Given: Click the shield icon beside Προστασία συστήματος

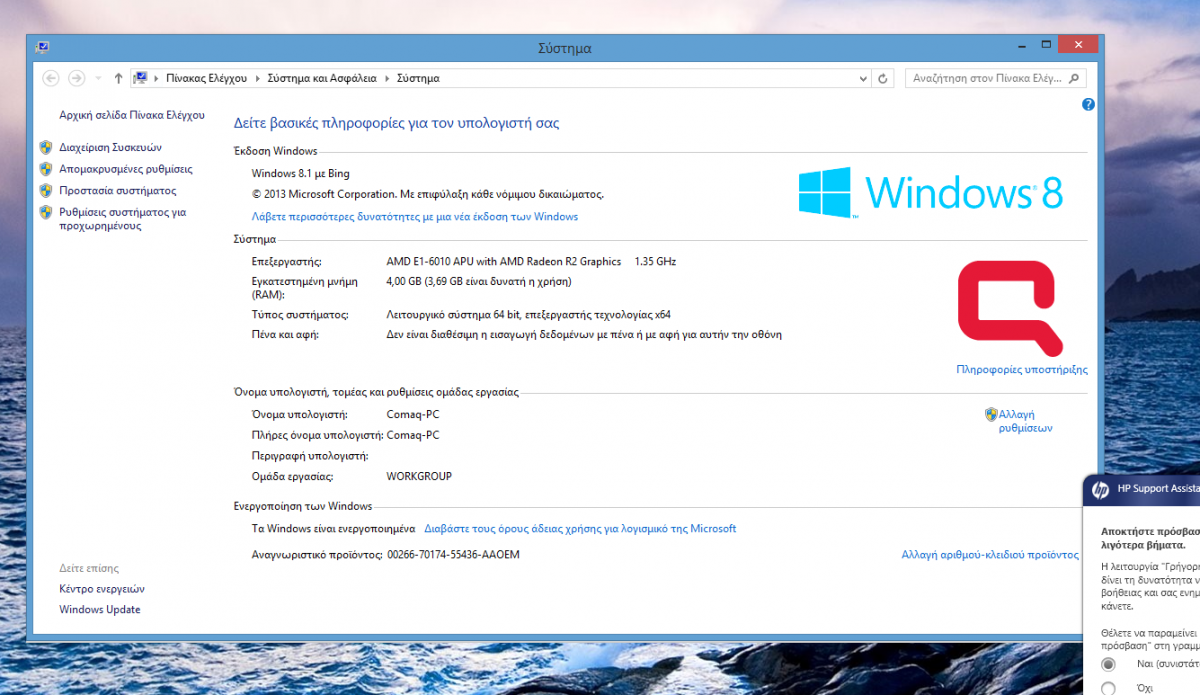Looking at the screenshot, I should [45, 190].
